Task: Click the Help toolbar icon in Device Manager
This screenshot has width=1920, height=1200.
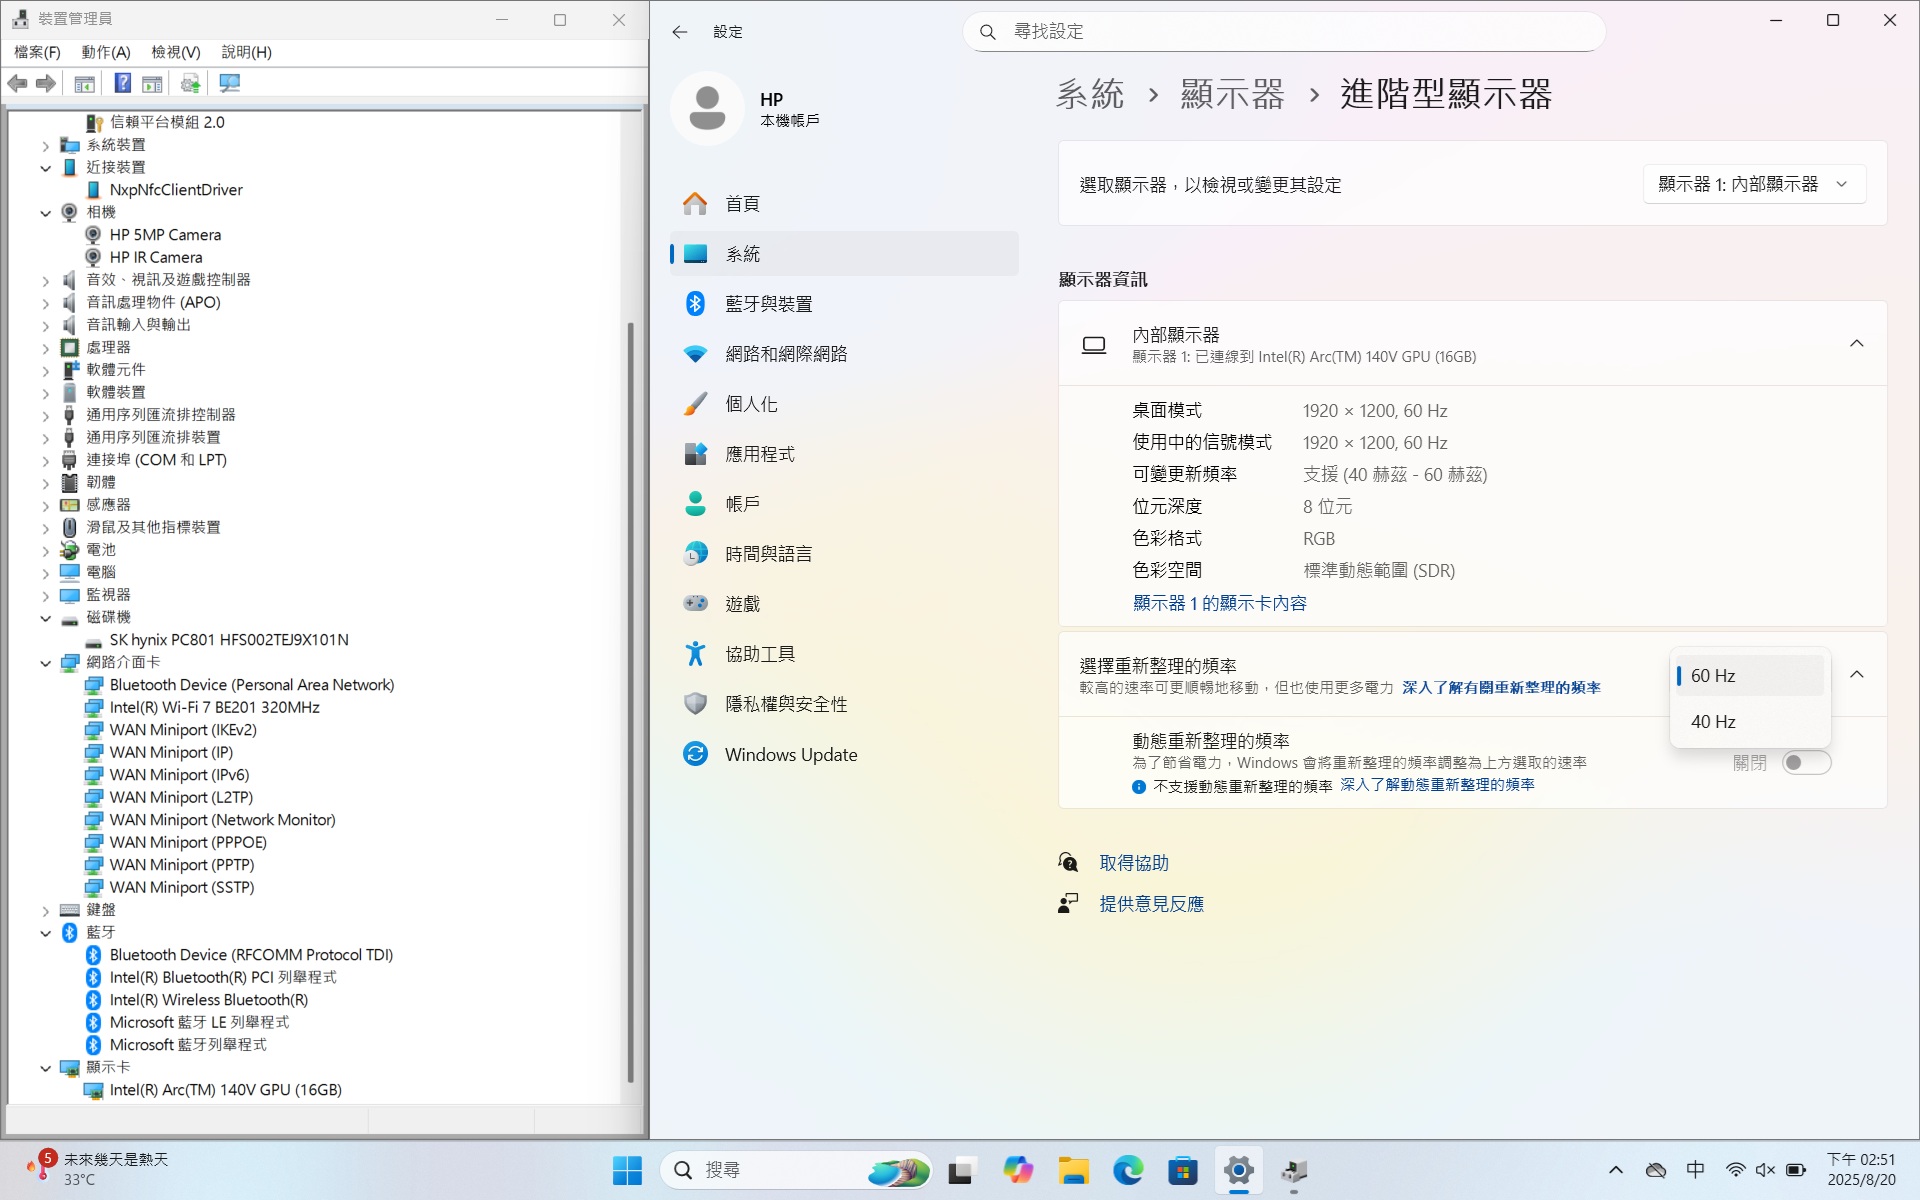Action: [x=122, y=83]
